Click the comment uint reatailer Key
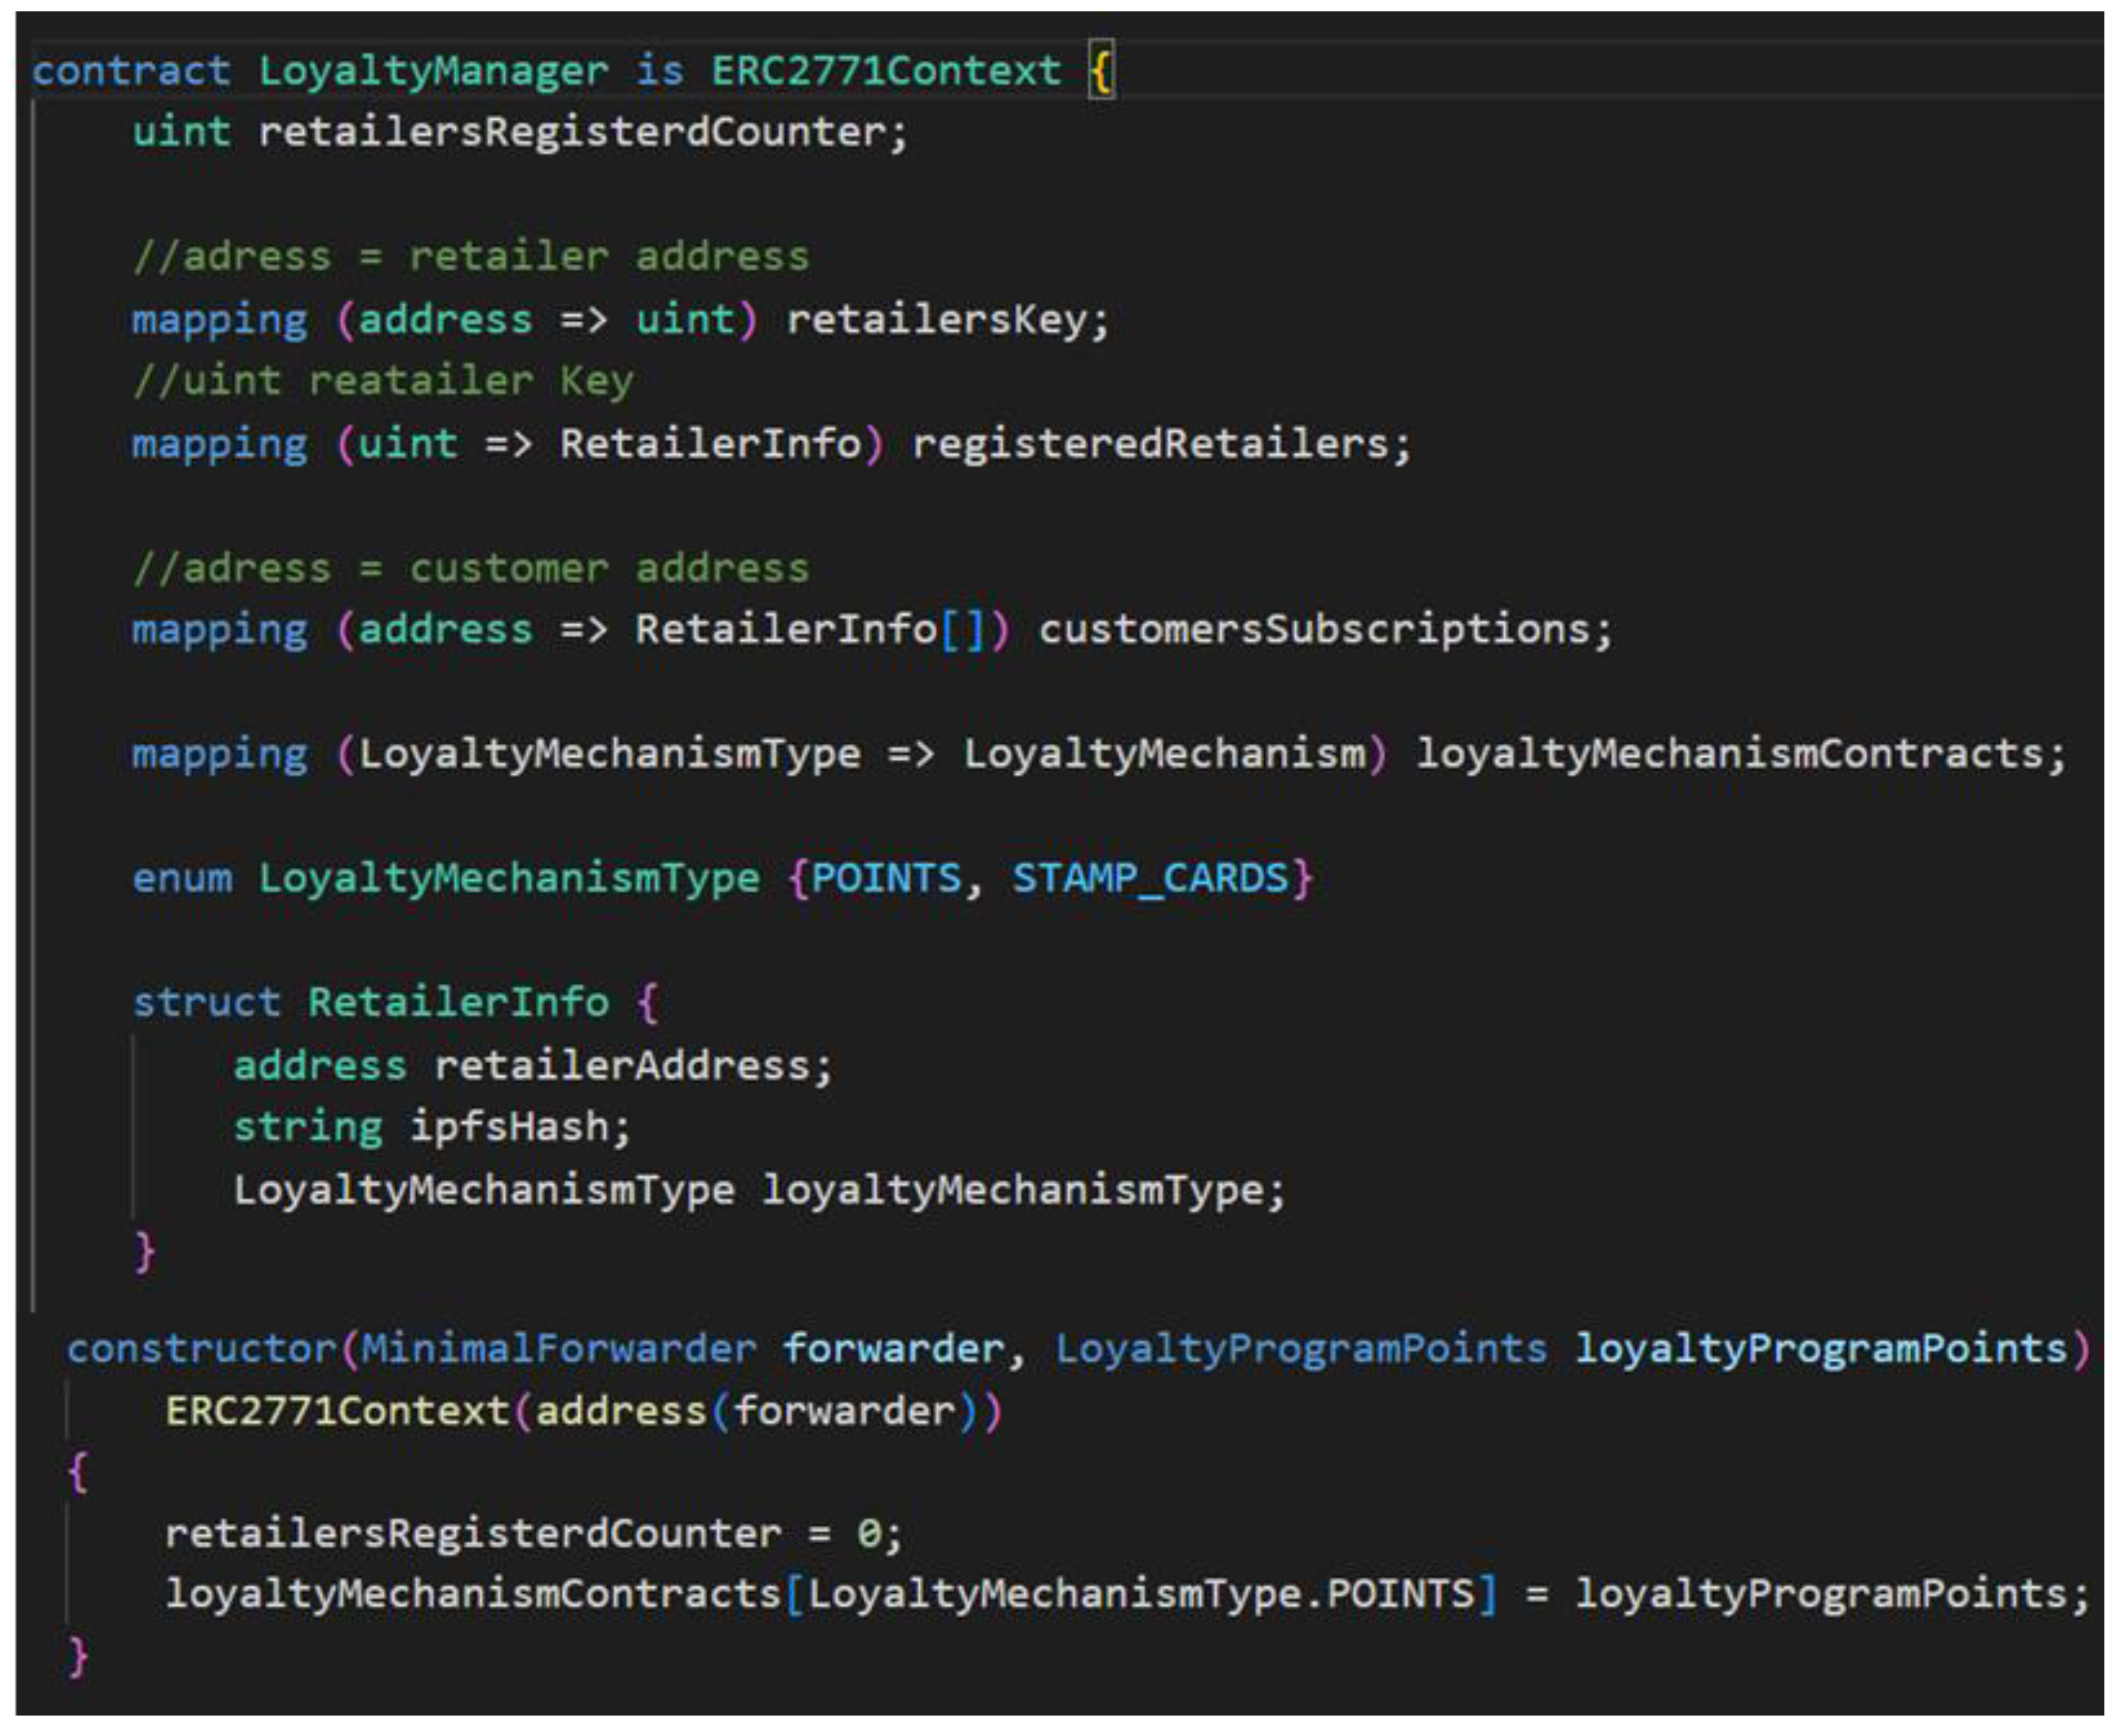Viewport: 2118px width, 1736px height. [x=384, y=381]
